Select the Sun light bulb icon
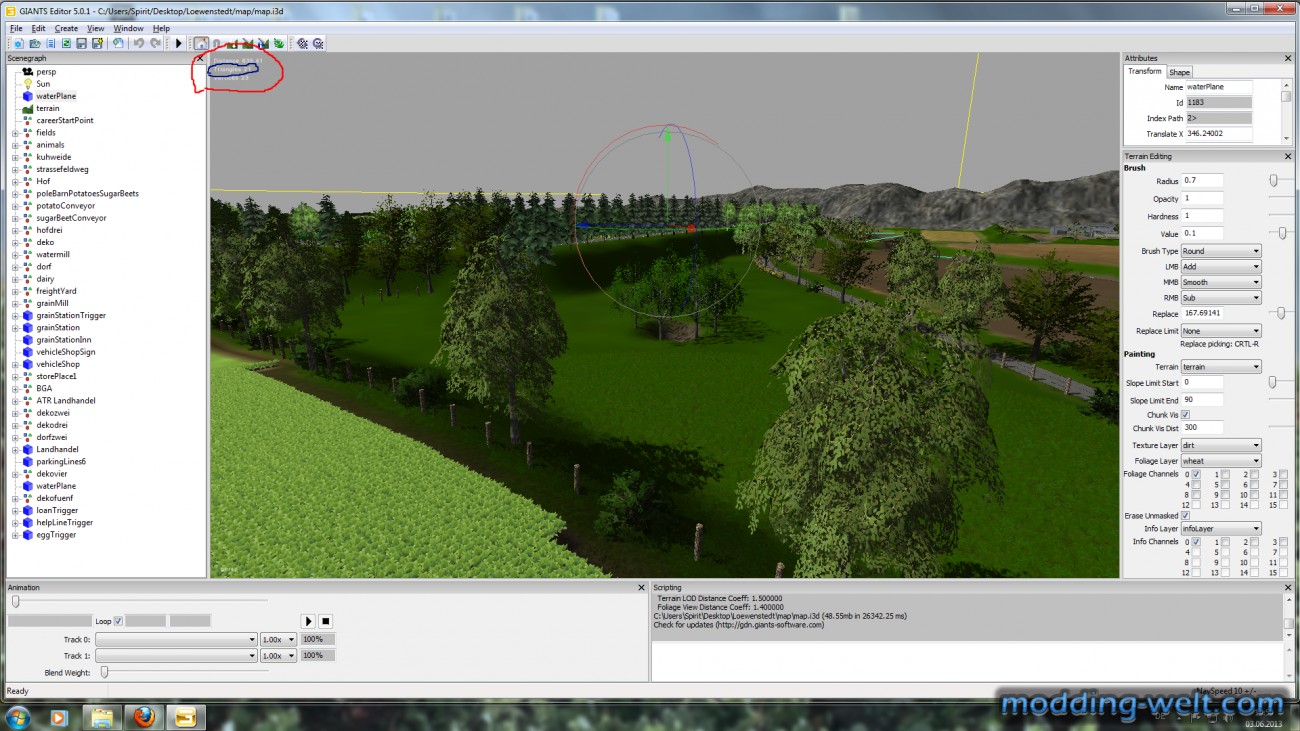 27,84
